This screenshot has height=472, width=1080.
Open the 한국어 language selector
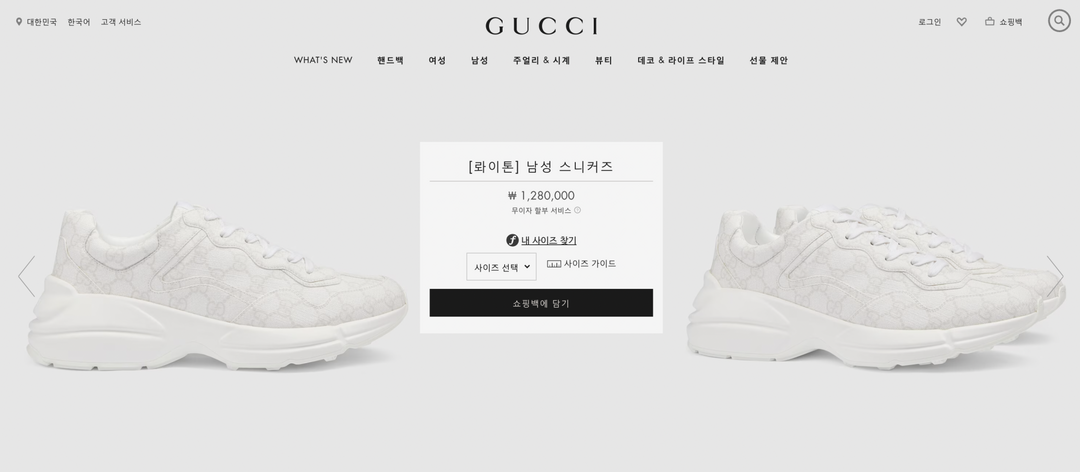pyautogui.click(x=79, y=22)
